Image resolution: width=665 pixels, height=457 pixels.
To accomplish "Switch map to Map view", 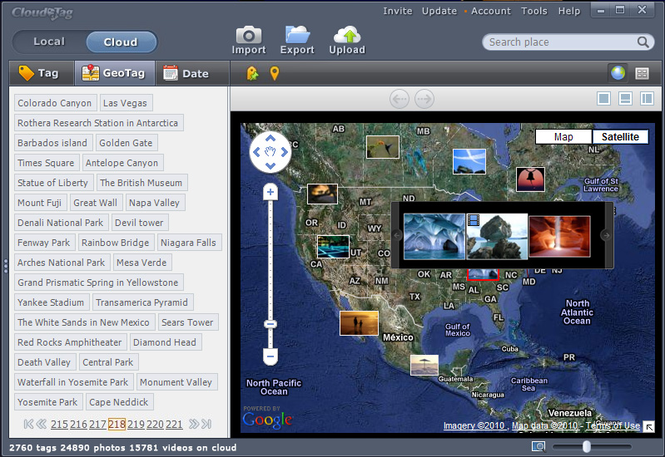I will (x=563, y=137).
